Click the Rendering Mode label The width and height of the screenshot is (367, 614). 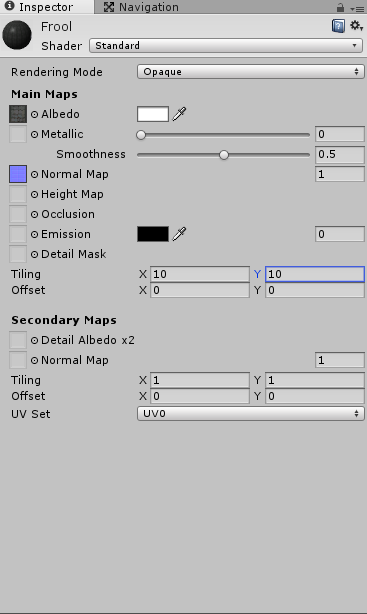tap(57, 72)
